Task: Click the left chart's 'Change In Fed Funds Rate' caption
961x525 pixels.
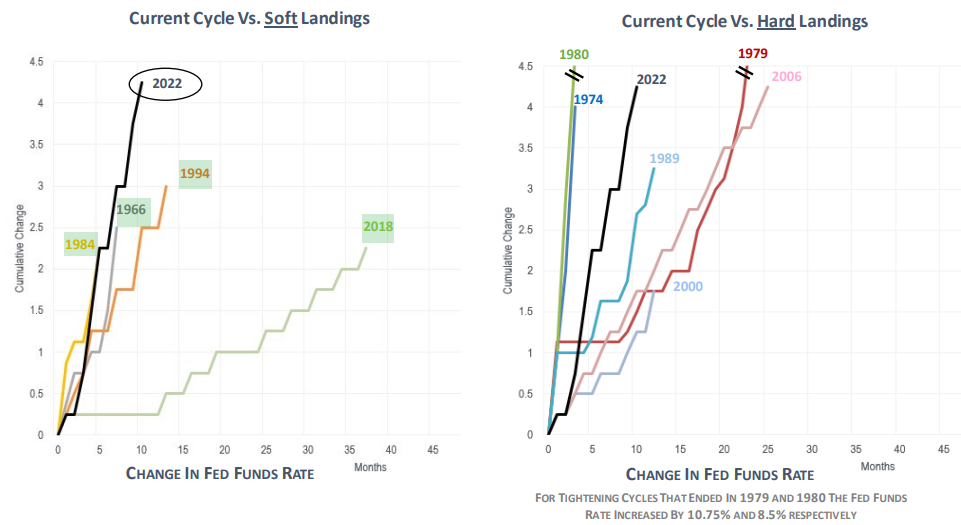Action: tap(220, 472)
